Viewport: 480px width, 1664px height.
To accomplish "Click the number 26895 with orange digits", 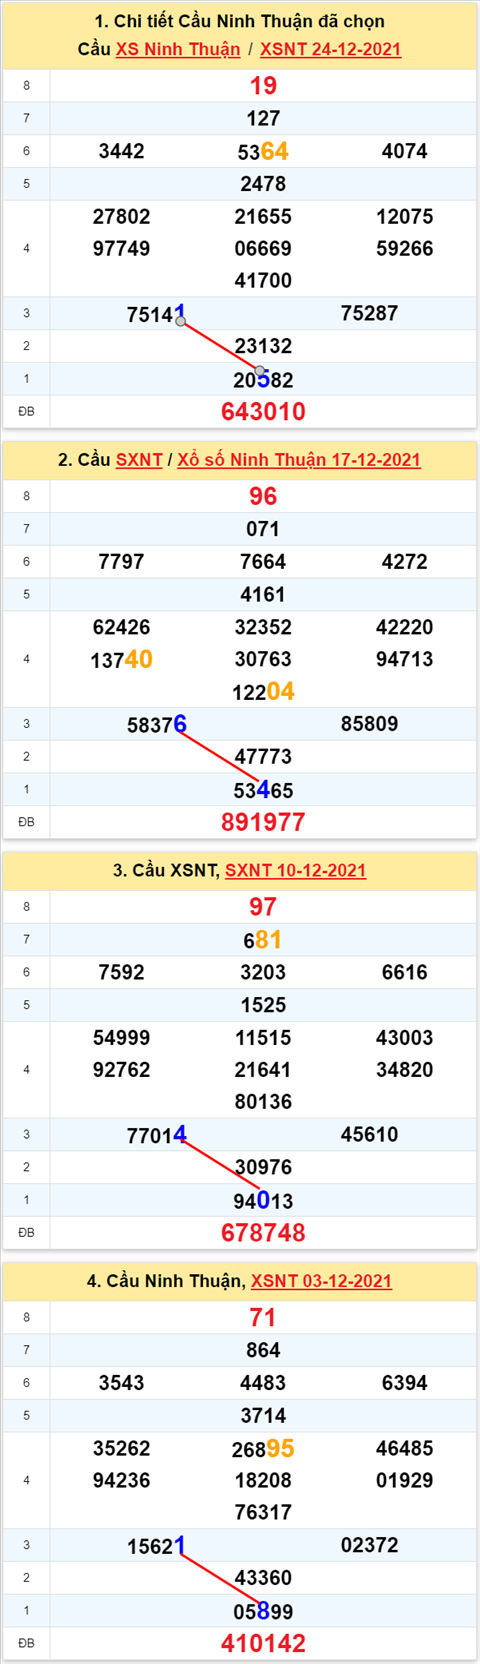I will pyautogui.click(x=263, y=1449).
